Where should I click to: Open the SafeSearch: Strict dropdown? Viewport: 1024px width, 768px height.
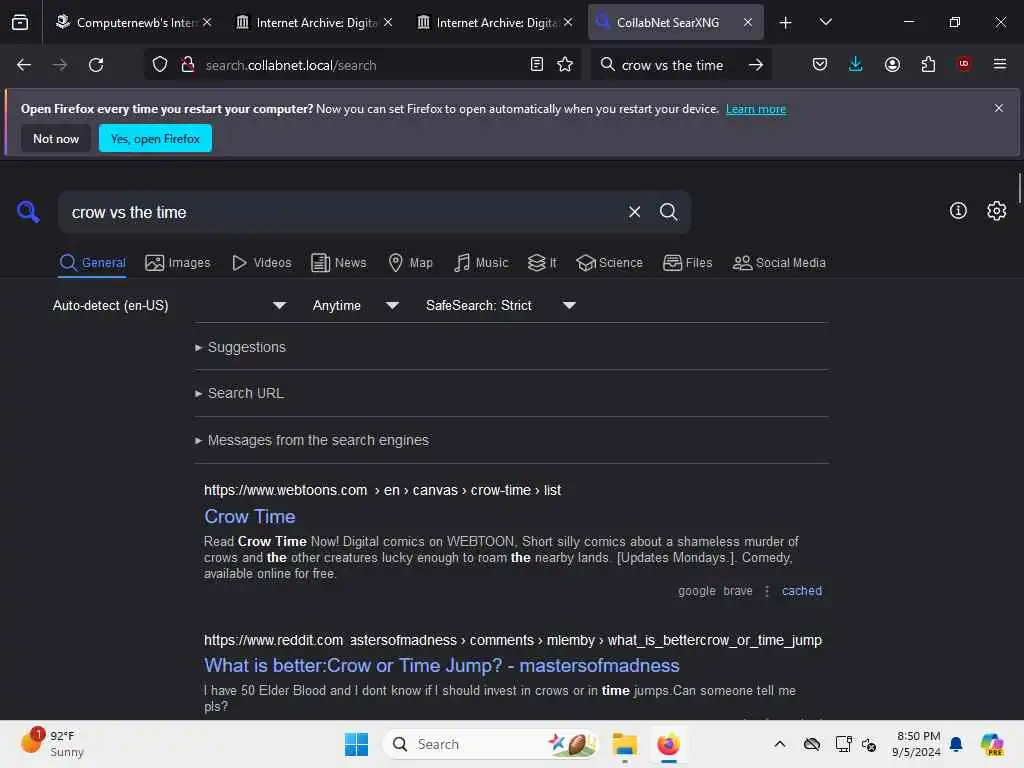tap(500, 305)
